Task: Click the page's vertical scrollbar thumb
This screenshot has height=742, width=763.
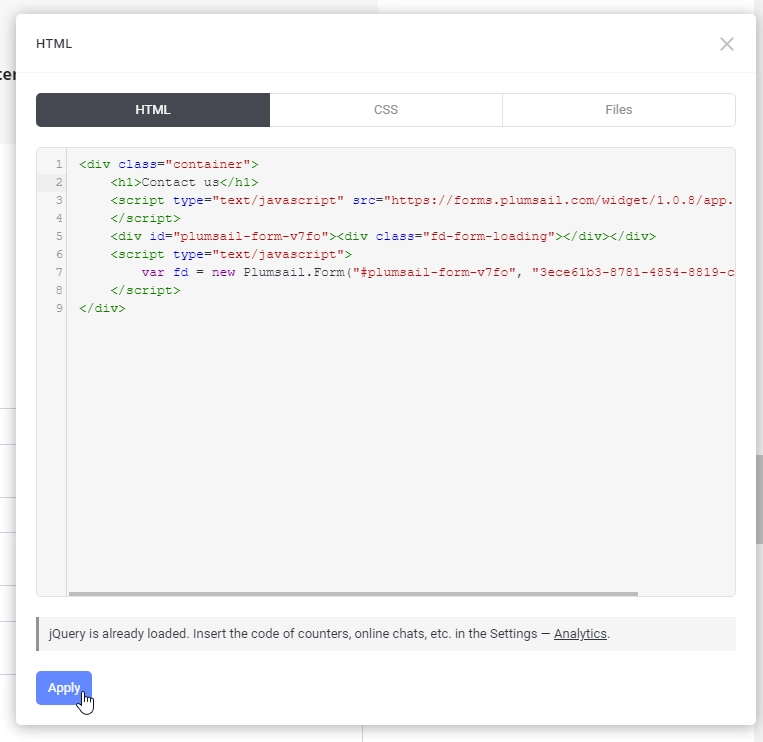Action: (759, 500)
